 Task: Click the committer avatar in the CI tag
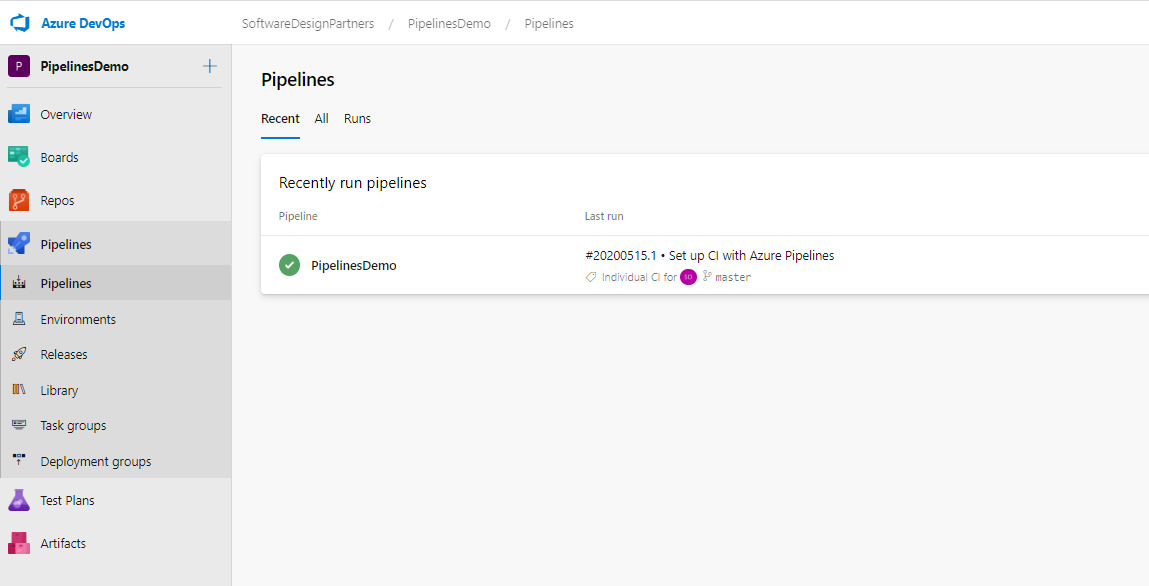[687, 277]
